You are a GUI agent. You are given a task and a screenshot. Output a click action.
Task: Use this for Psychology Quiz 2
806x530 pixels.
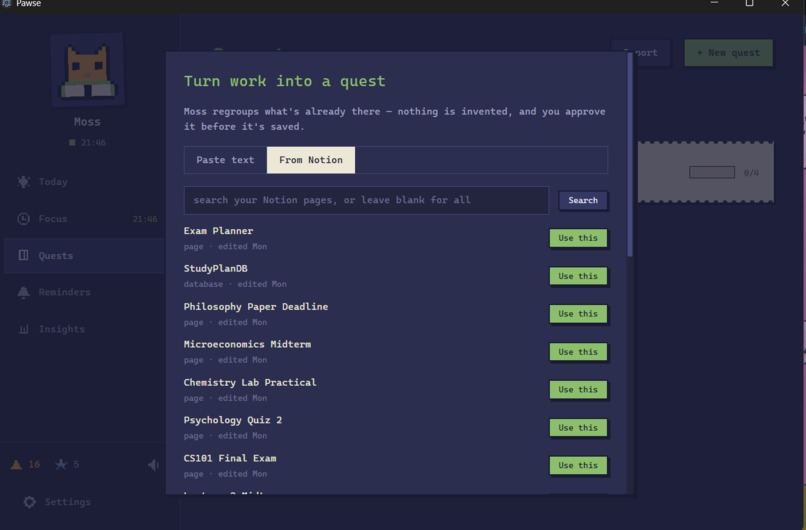(578, 427)
